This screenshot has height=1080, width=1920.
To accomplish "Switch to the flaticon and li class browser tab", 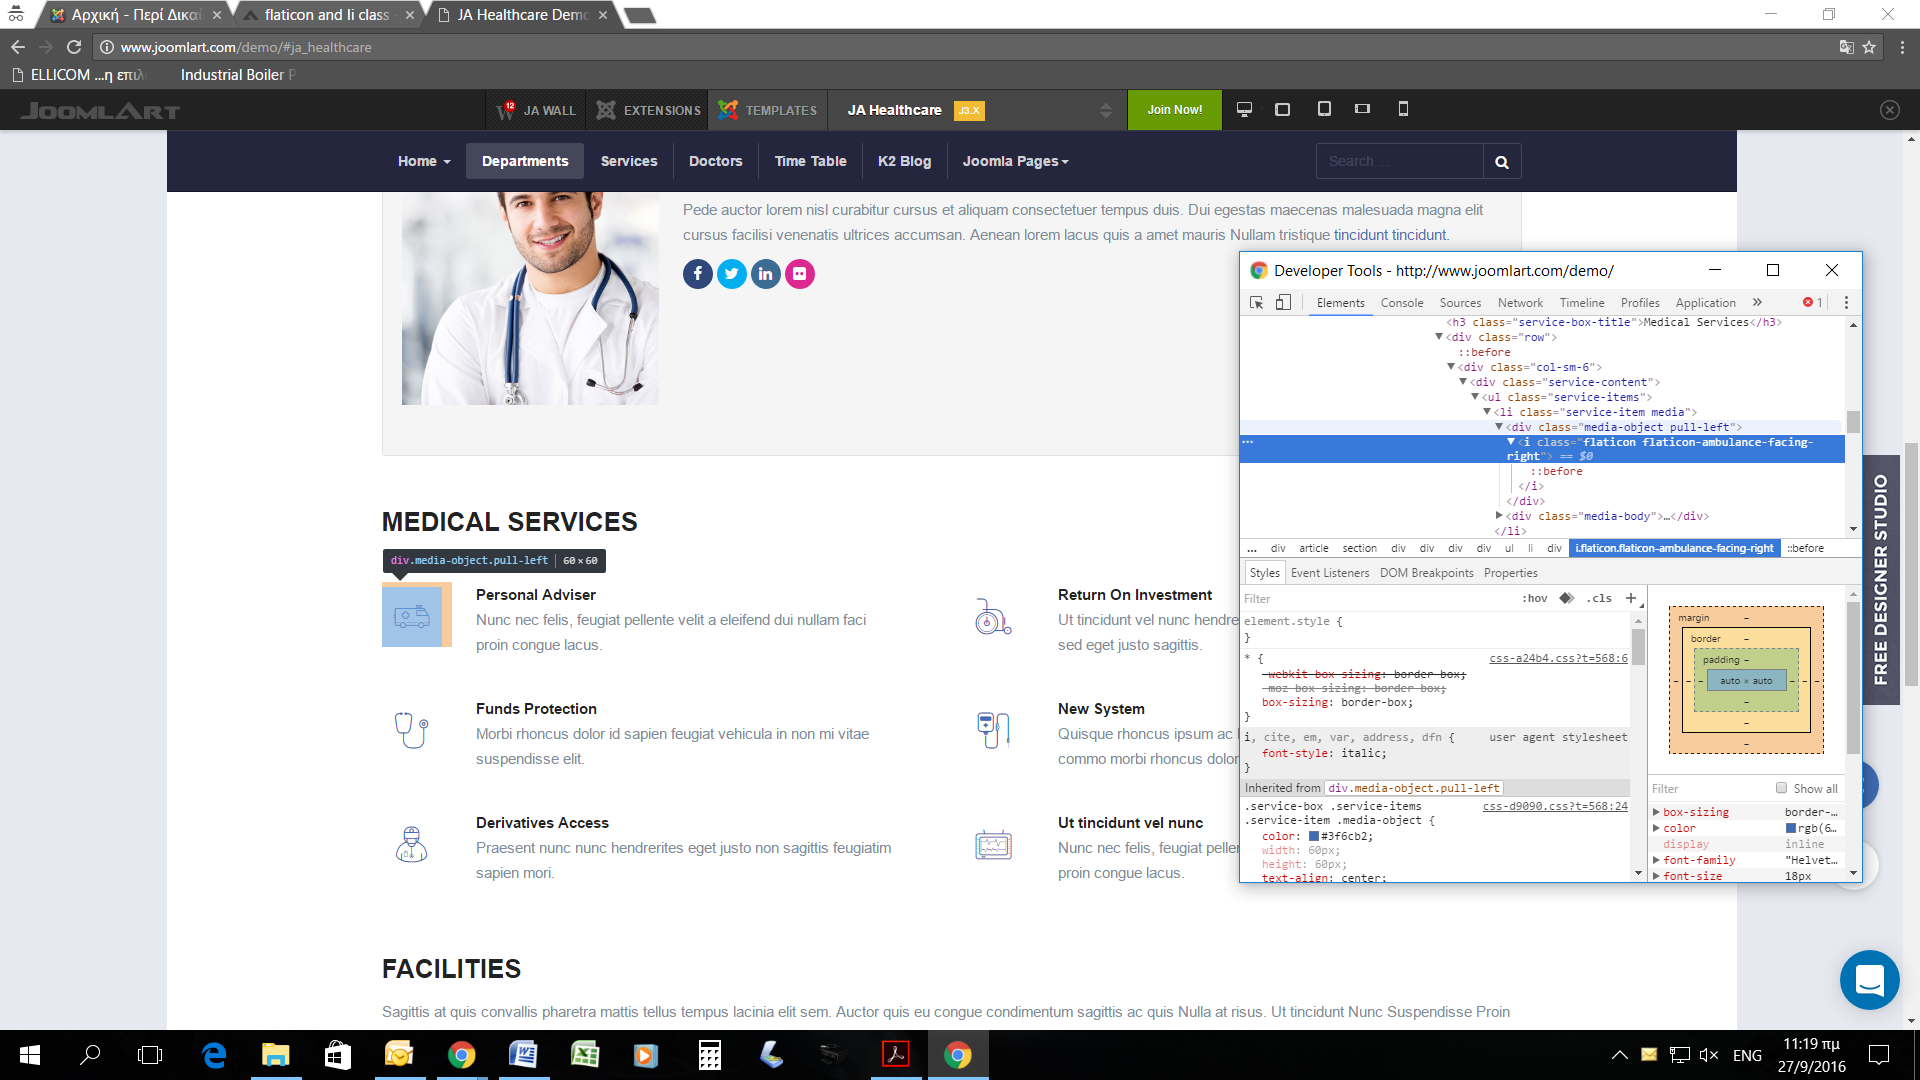I will click(327, 15).
